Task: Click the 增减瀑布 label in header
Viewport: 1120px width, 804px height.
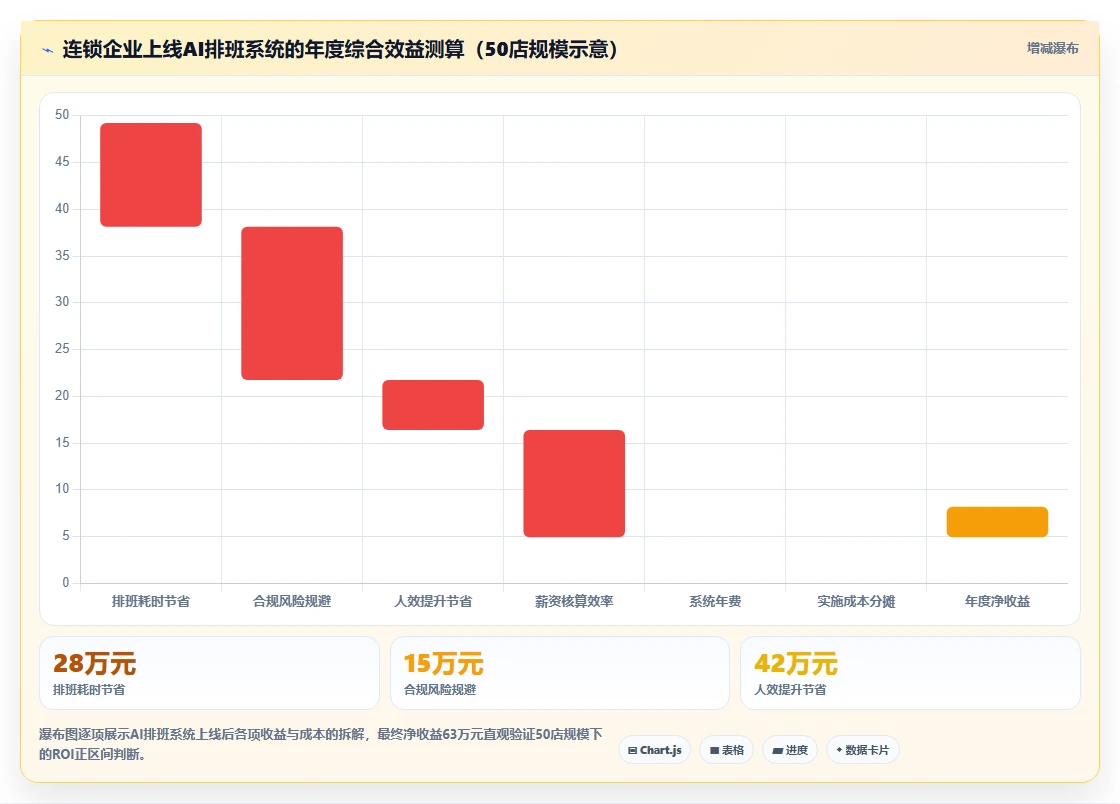Action: (1052, 49)
